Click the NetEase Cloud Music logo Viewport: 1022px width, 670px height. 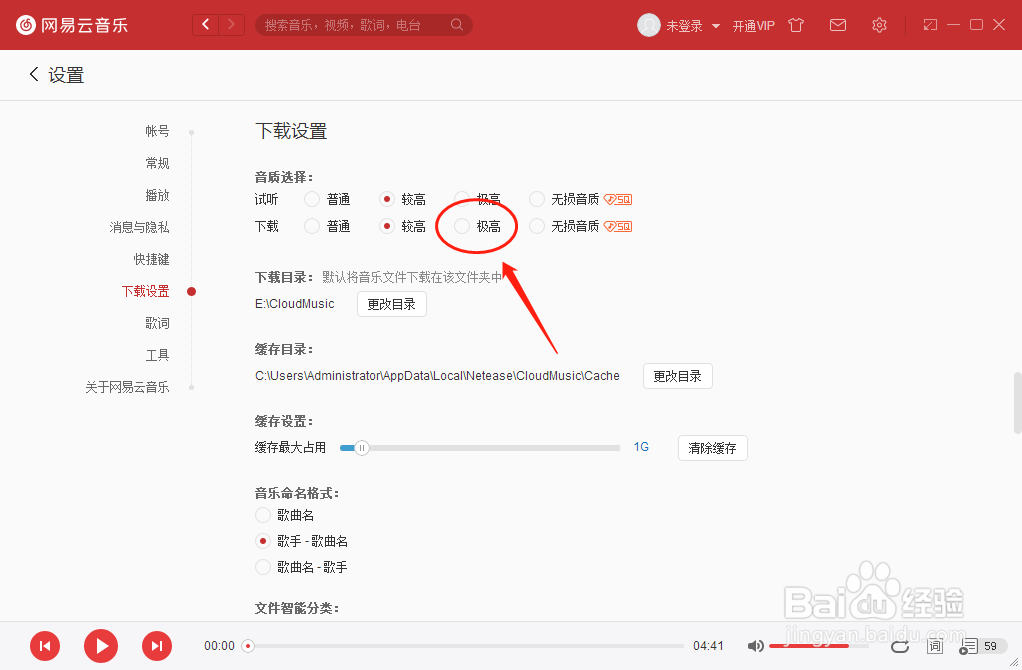click(x=71, y=25)
